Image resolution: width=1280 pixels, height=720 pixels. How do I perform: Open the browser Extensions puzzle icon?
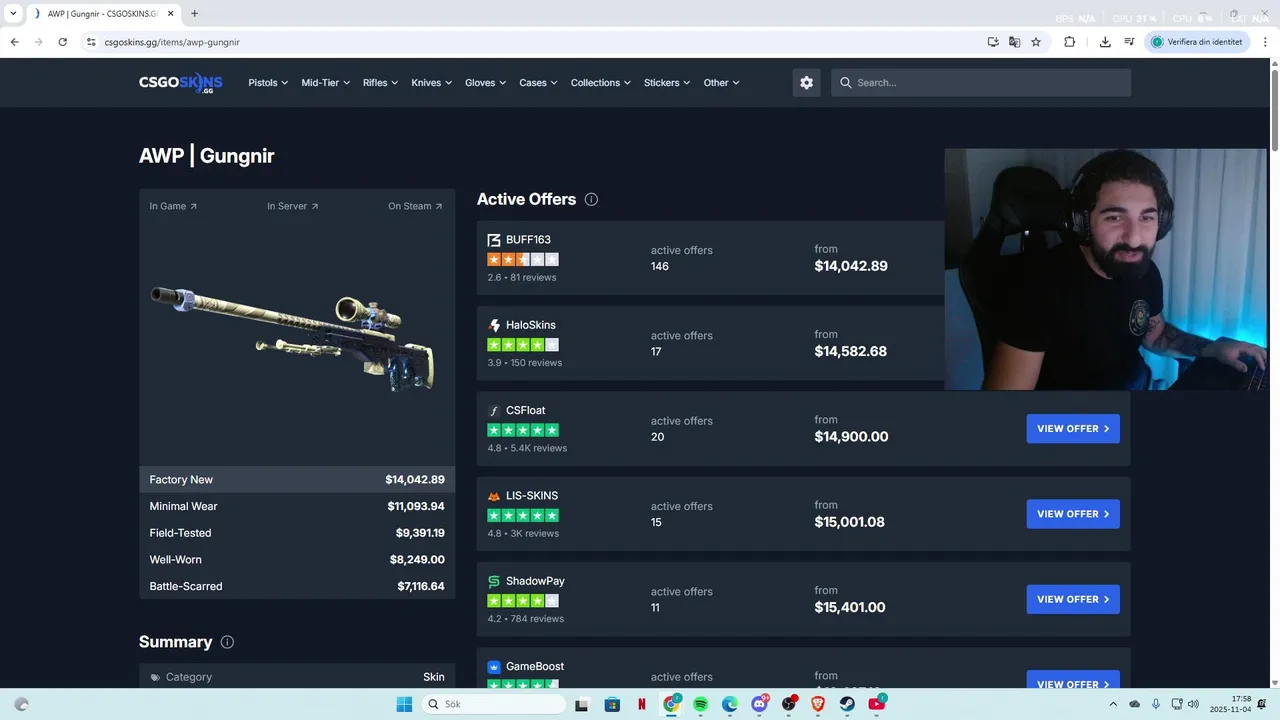pyautogui.click(x=1069, y=42)
